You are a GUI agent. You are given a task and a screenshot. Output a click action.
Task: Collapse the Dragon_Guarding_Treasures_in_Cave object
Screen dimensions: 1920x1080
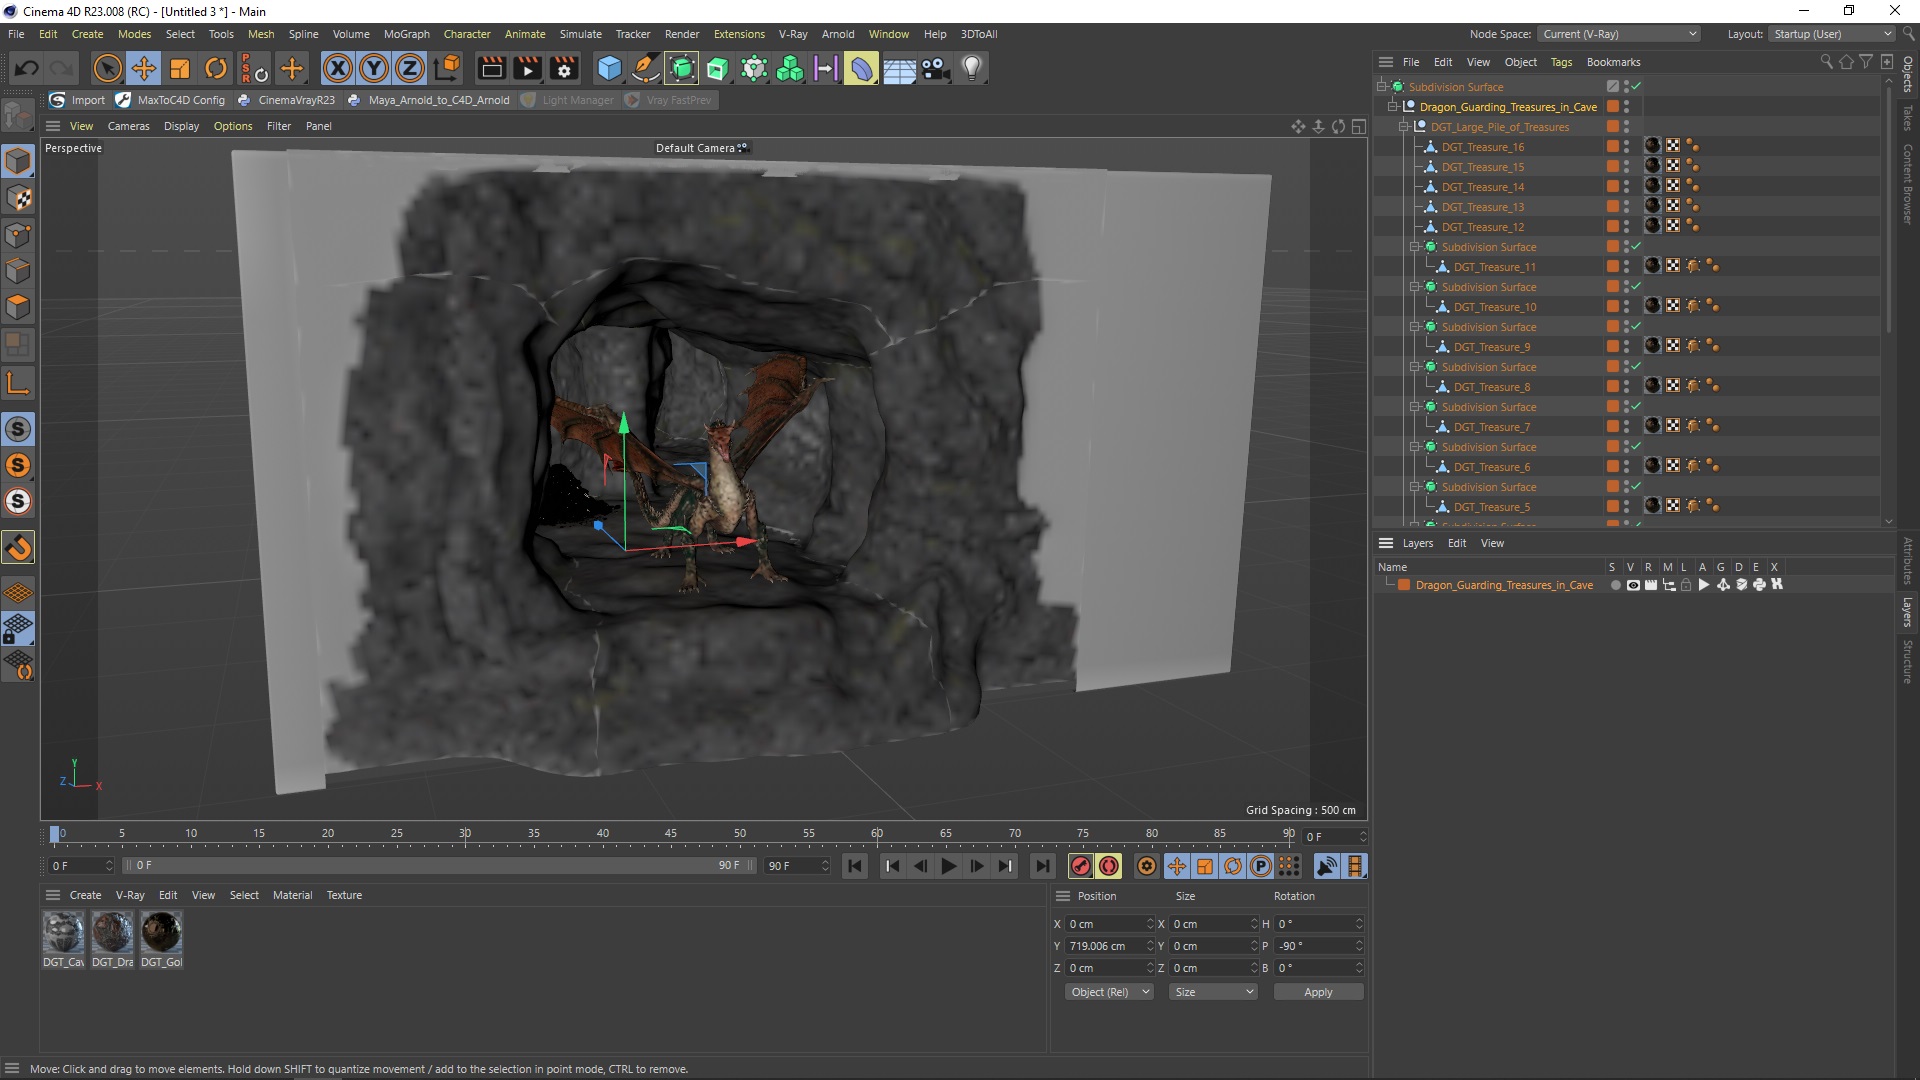tap(1392, 107)
